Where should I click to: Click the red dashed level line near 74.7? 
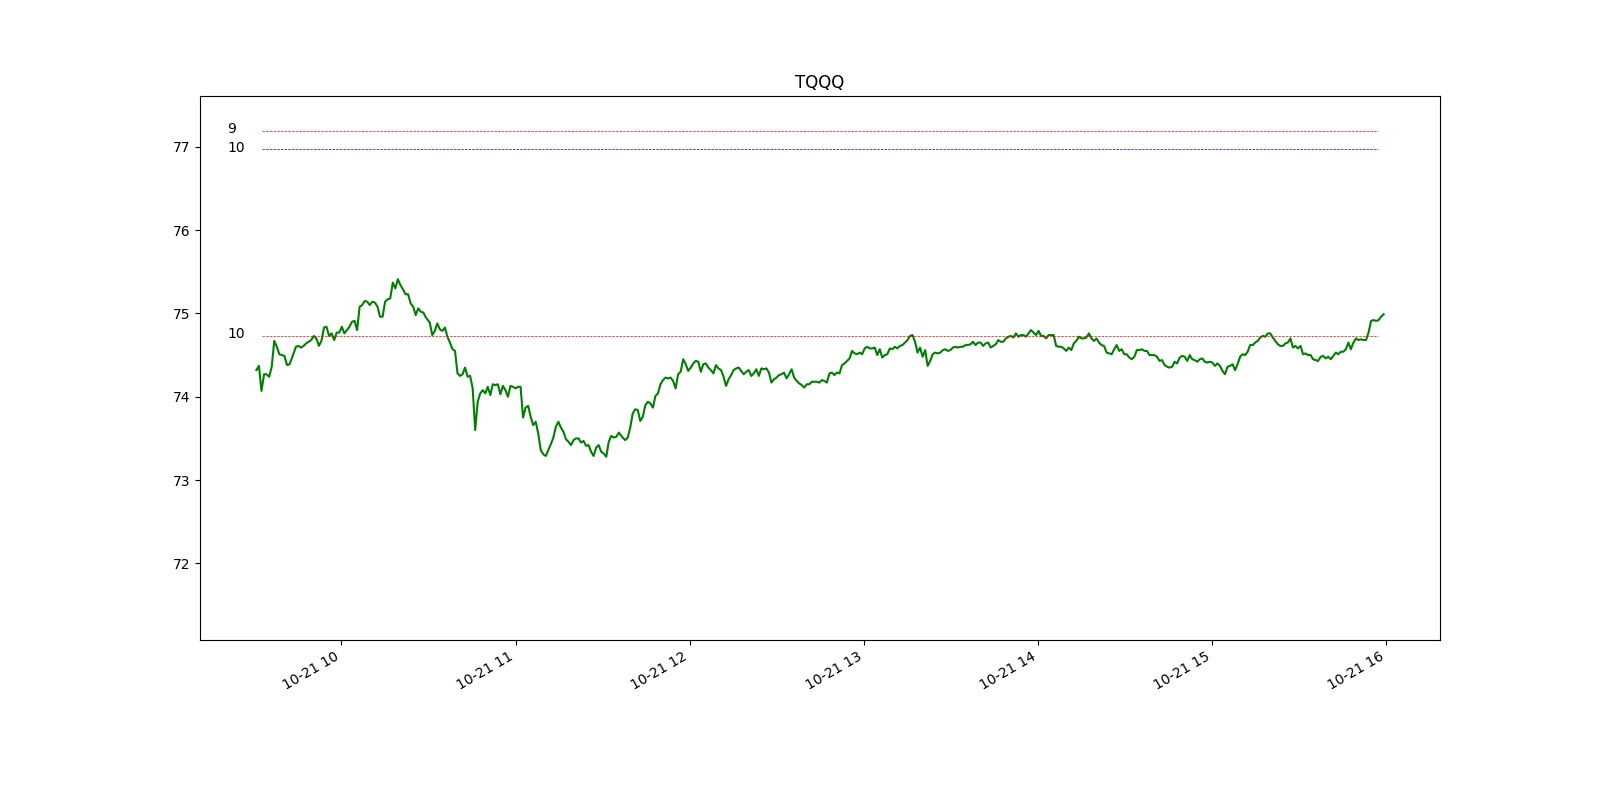(x=820, y=336)
